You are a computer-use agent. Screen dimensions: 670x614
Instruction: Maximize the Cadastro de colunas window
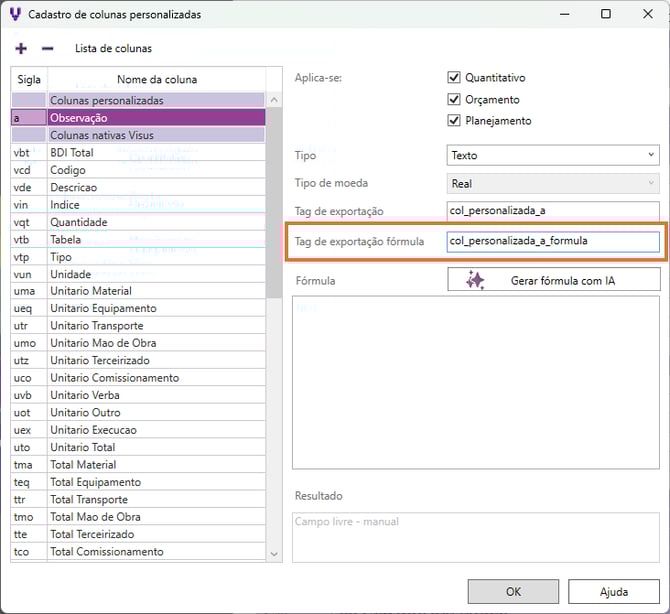point(606,14)
